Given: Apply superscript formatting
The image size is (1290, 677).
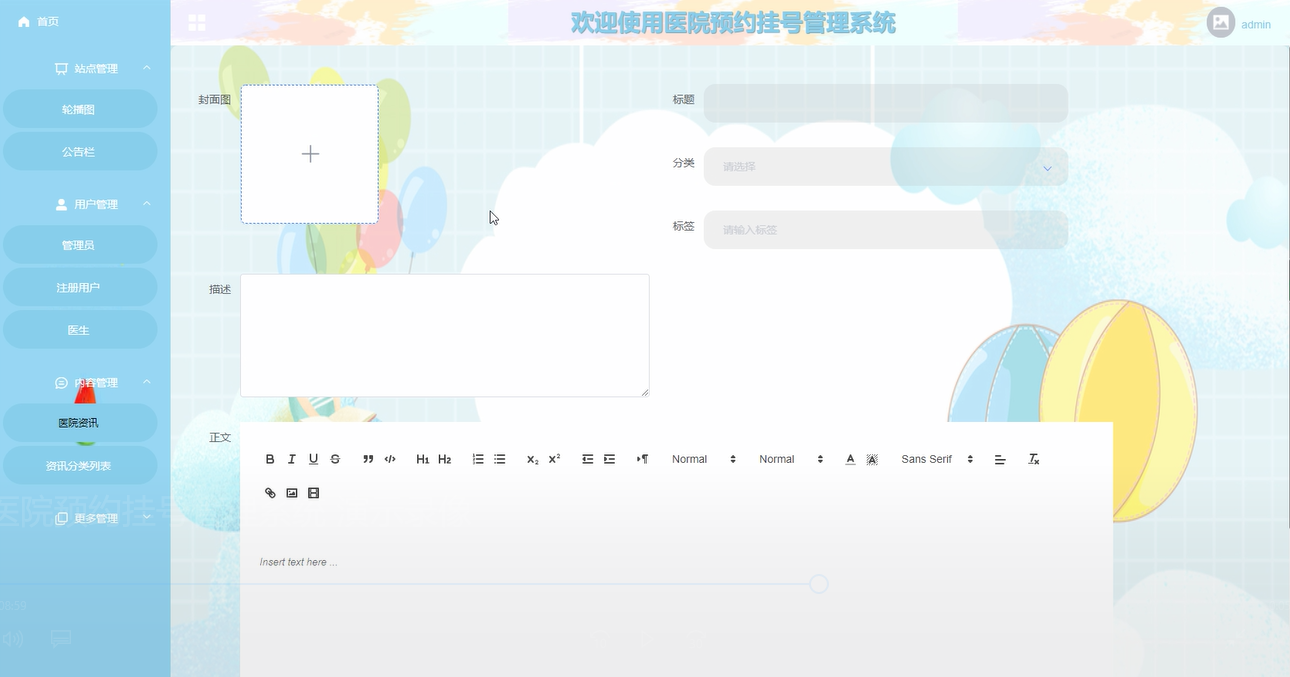Looking at the screenshot, I should pos(555,459).
